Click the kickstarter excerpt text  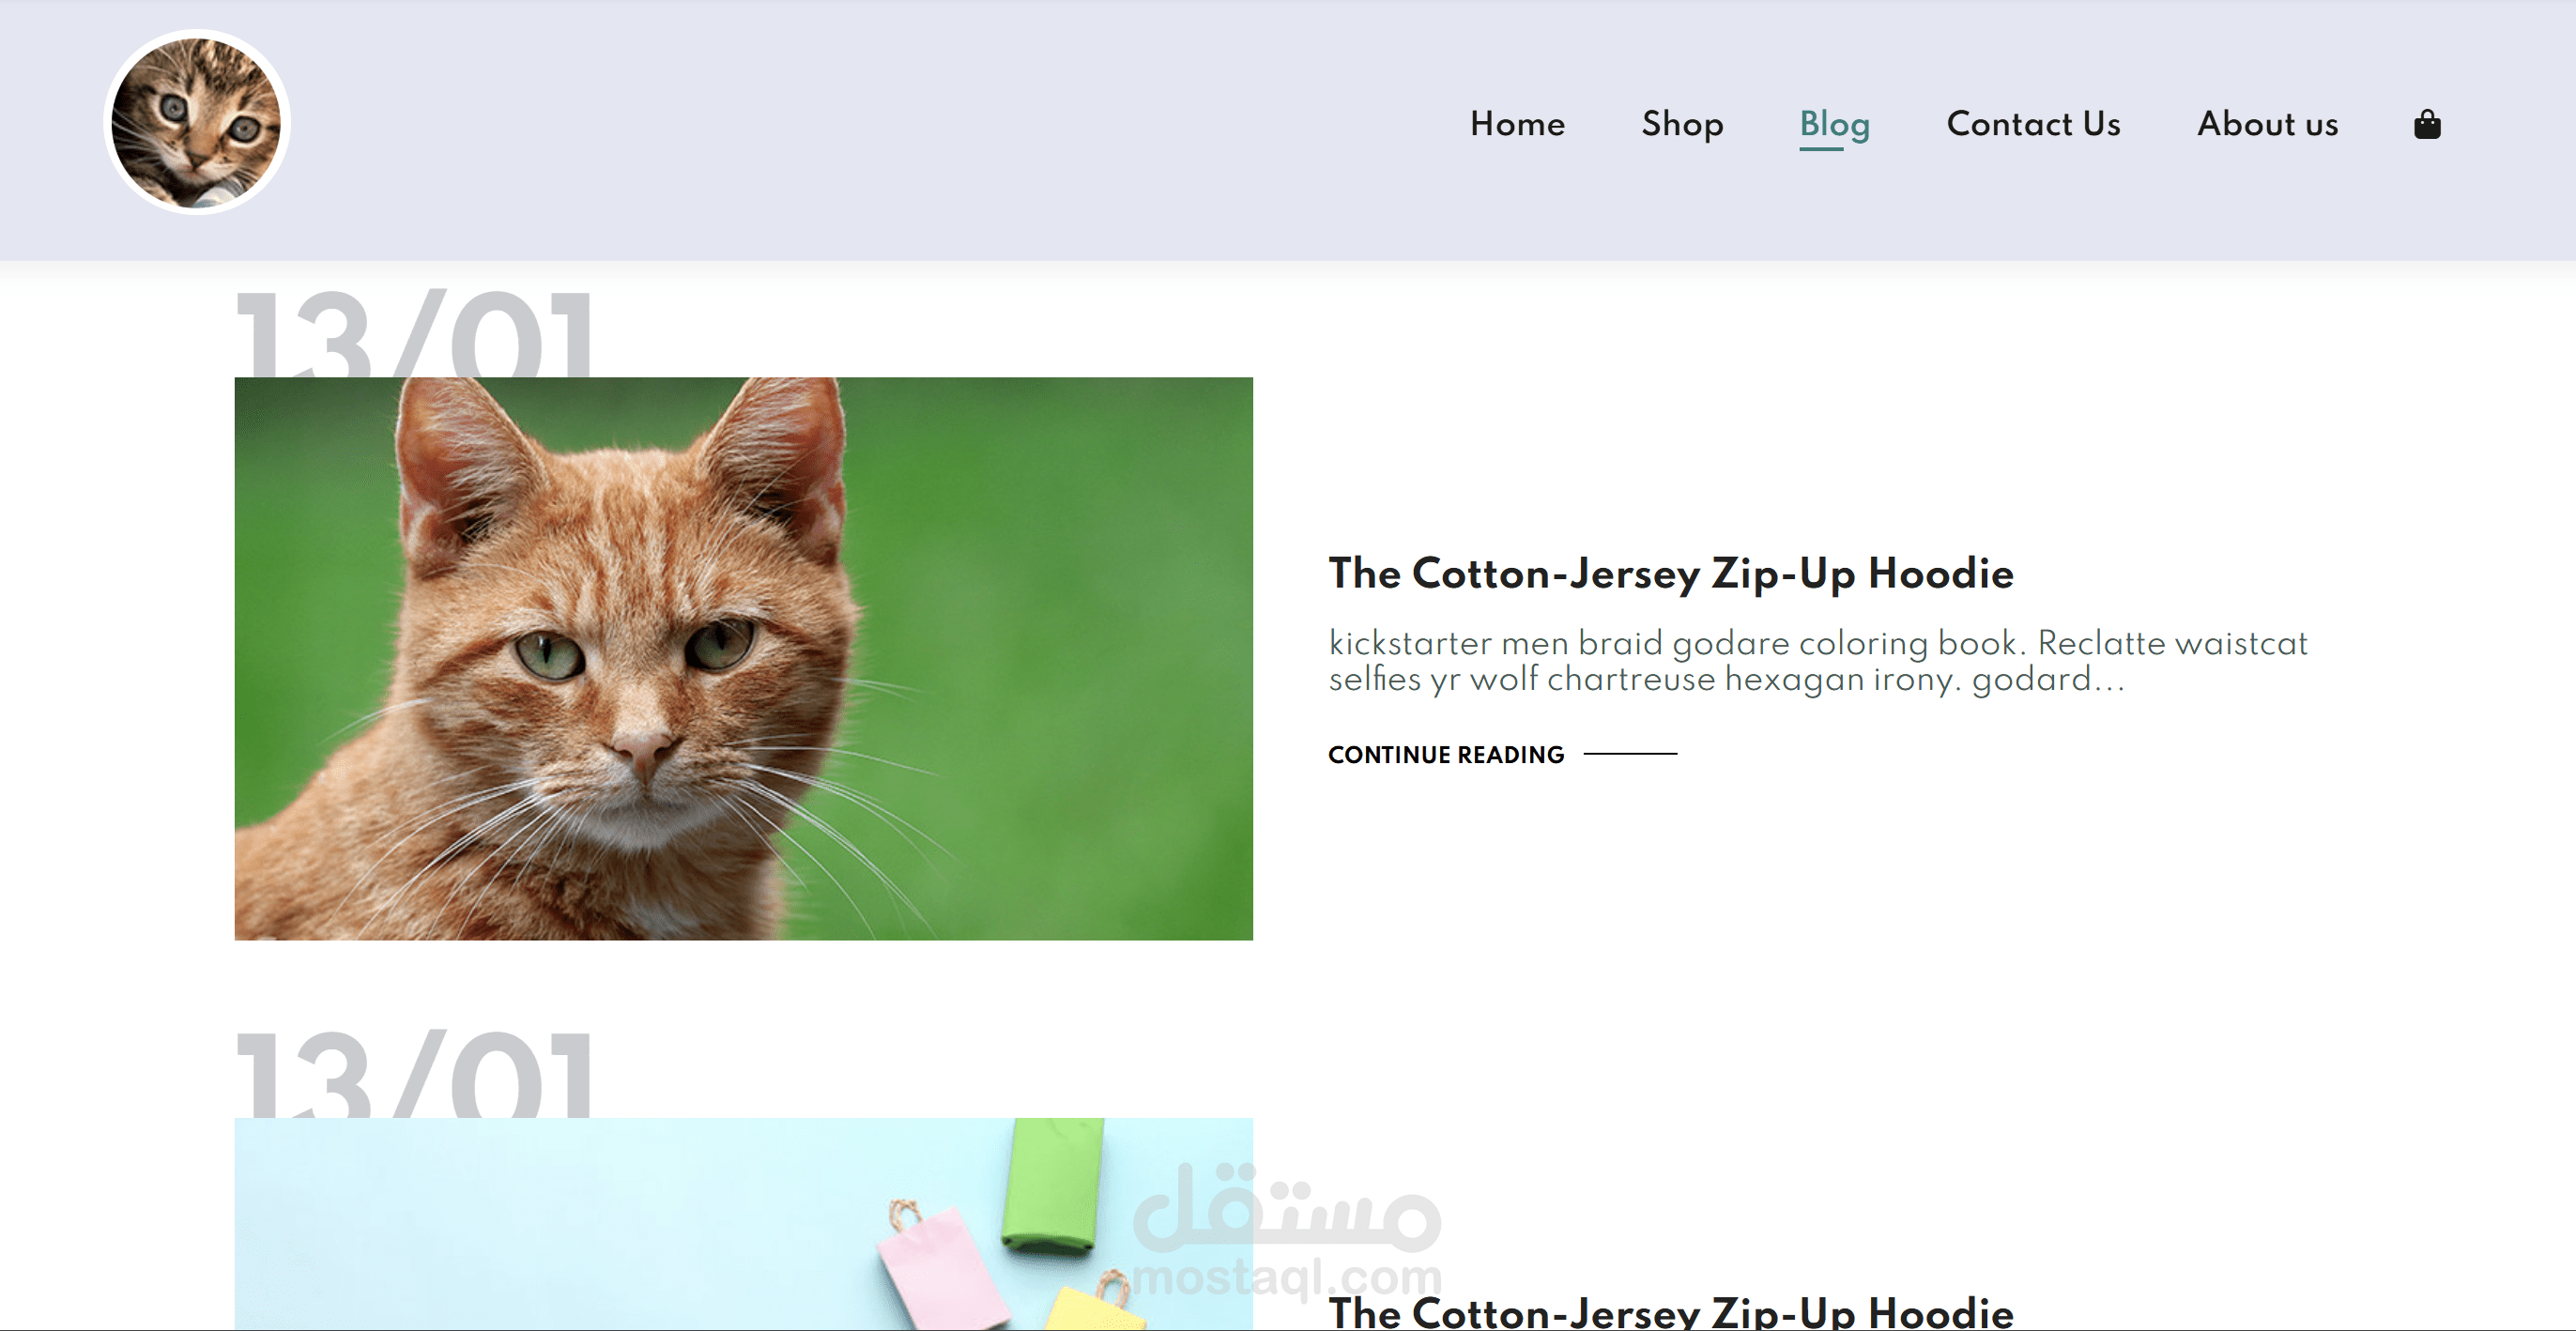[x=1817, y=661]
